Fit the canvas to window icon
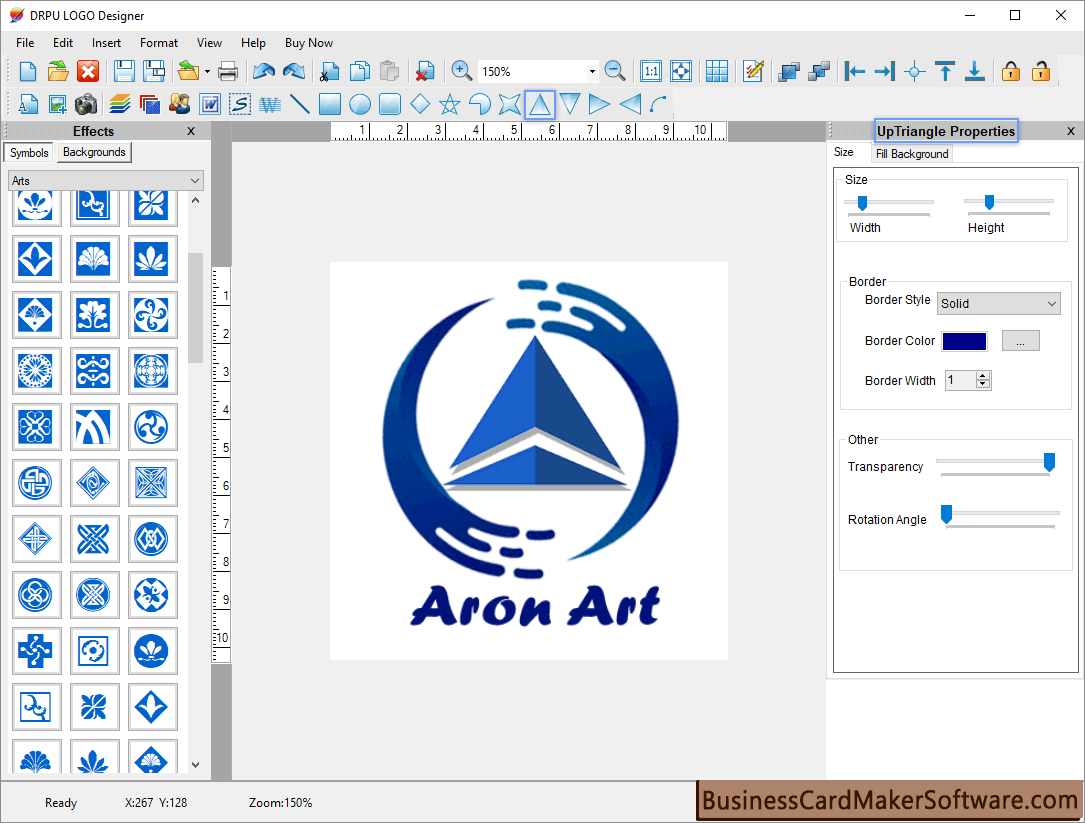This screenshot has height=823, width=1085. (x=681, y=71)
